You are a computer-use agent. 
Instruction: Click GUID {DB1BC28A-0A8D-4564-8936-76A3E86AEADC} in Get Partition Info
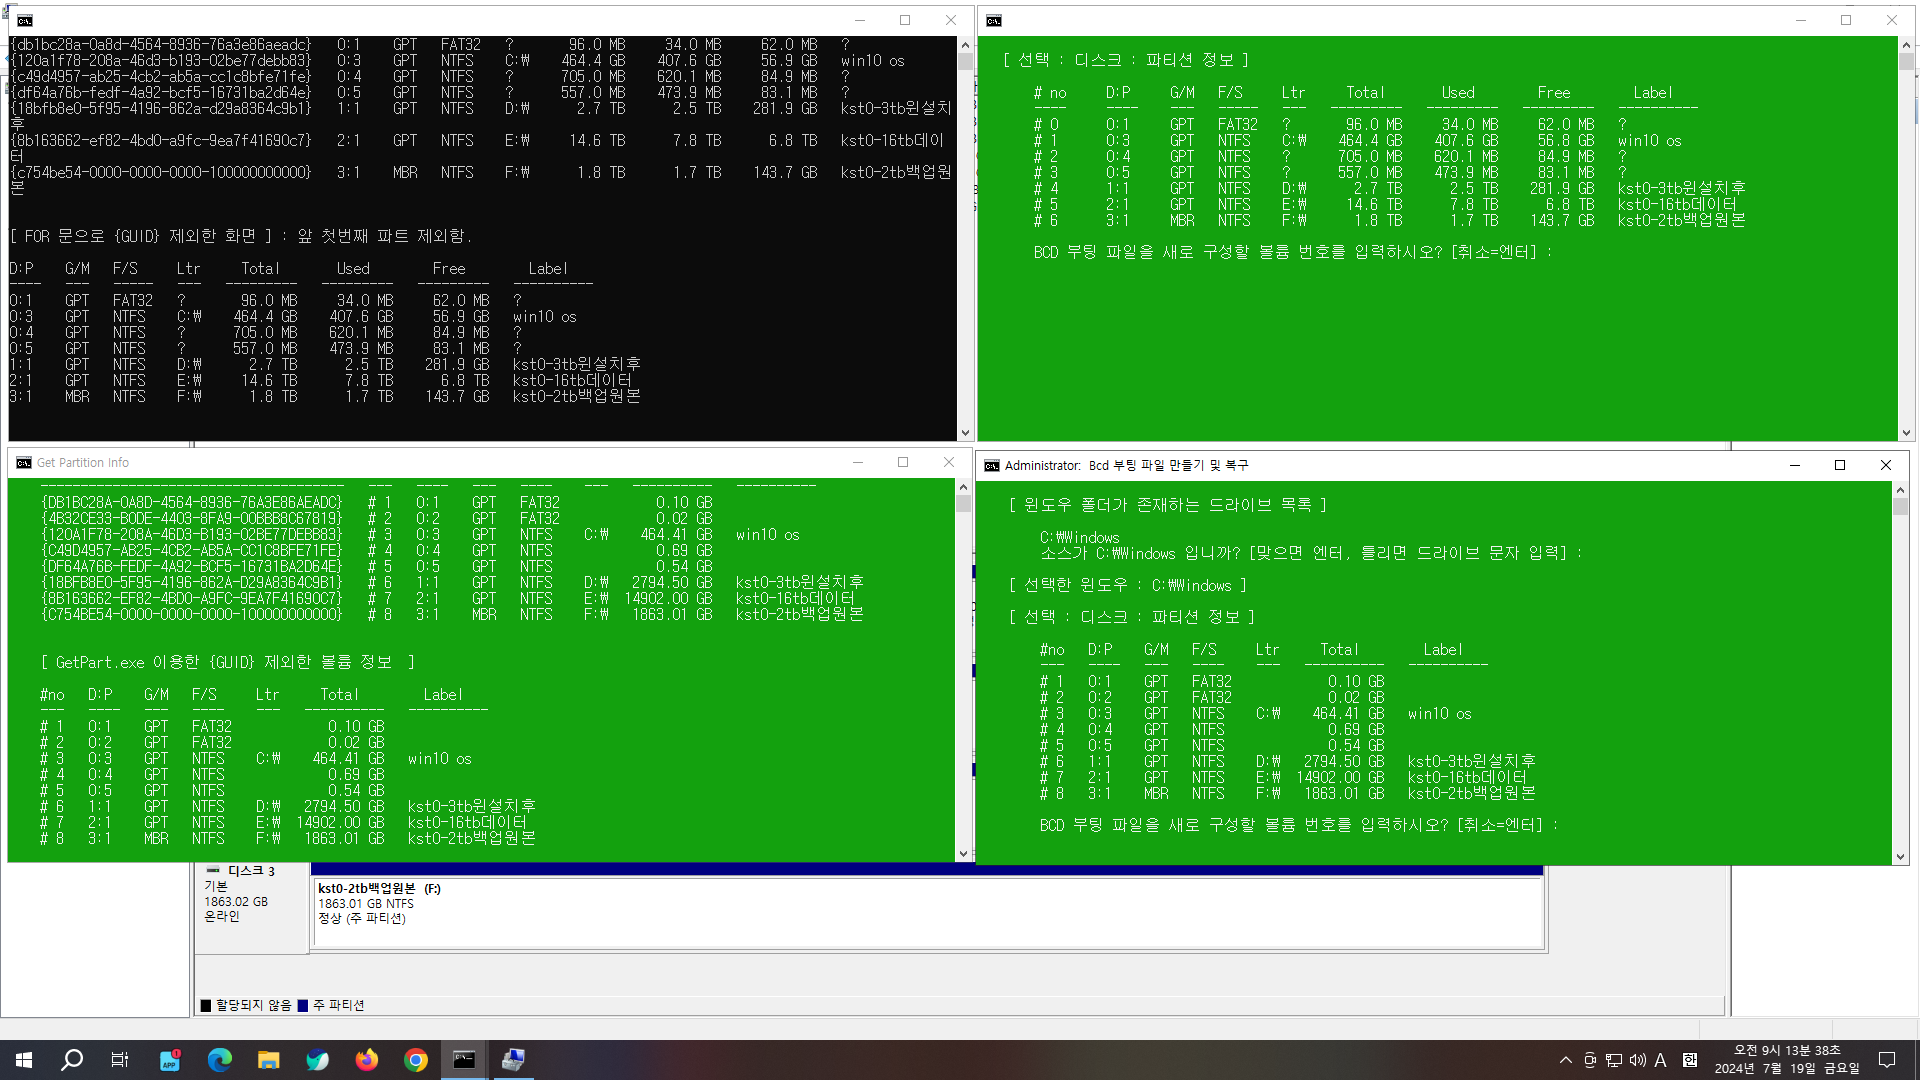192,502
